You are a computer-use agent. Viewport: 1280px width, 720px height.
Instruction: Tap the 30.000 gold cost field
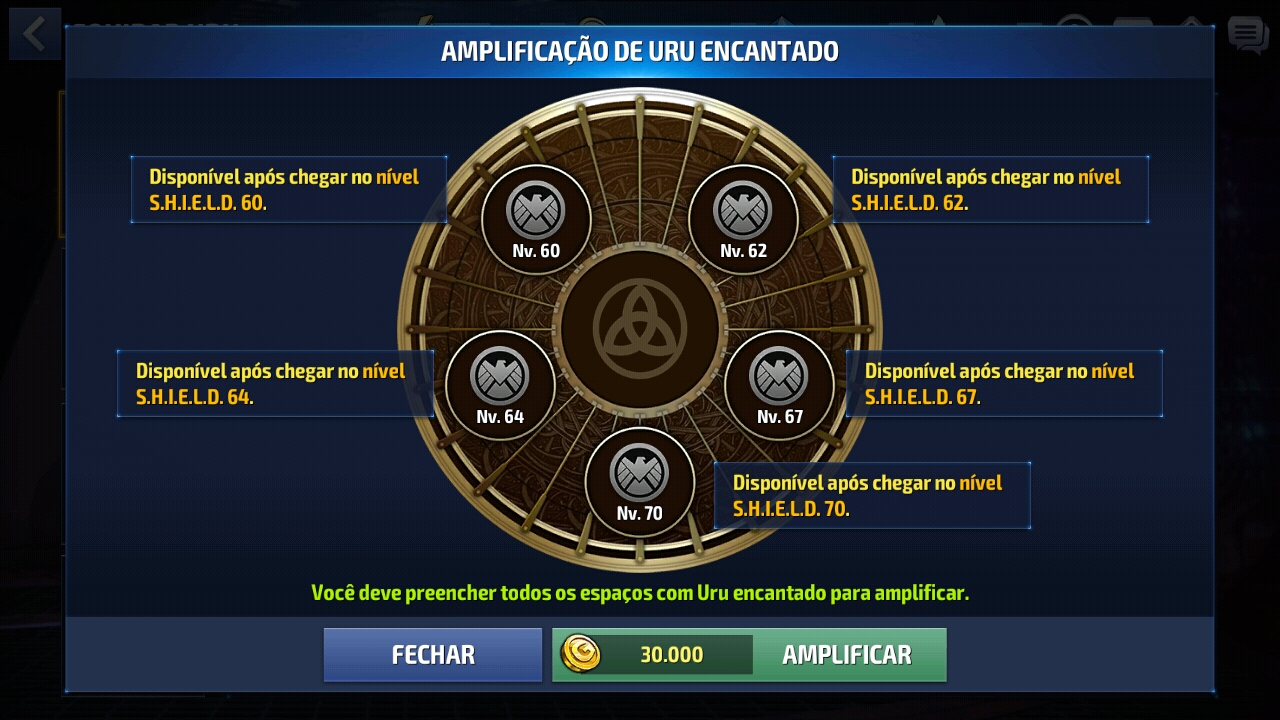(672, 655)
